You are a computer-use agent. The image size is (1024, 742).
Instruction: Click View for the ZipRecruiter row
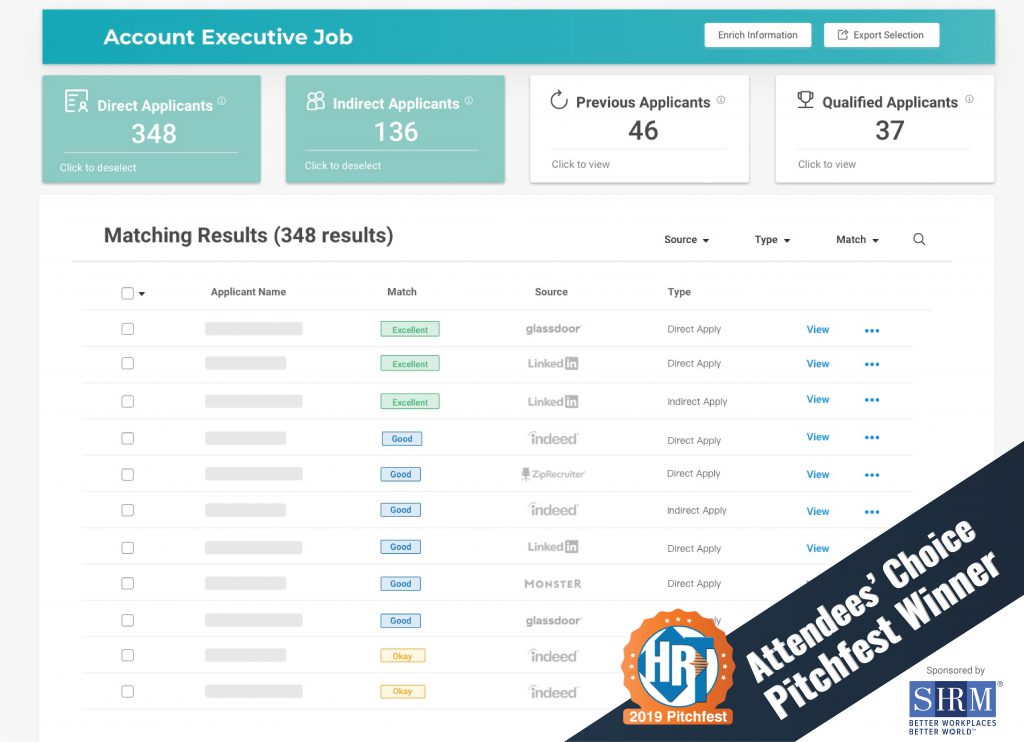[x=818, y=475]
